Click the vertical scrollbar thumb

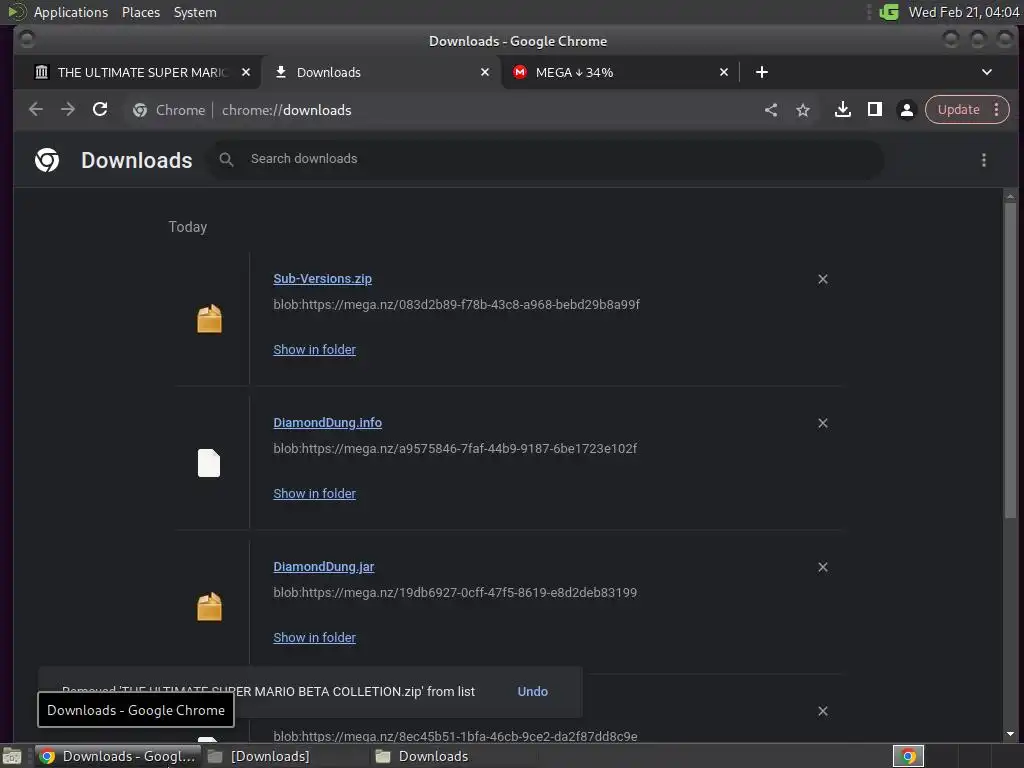[1010, 361]
